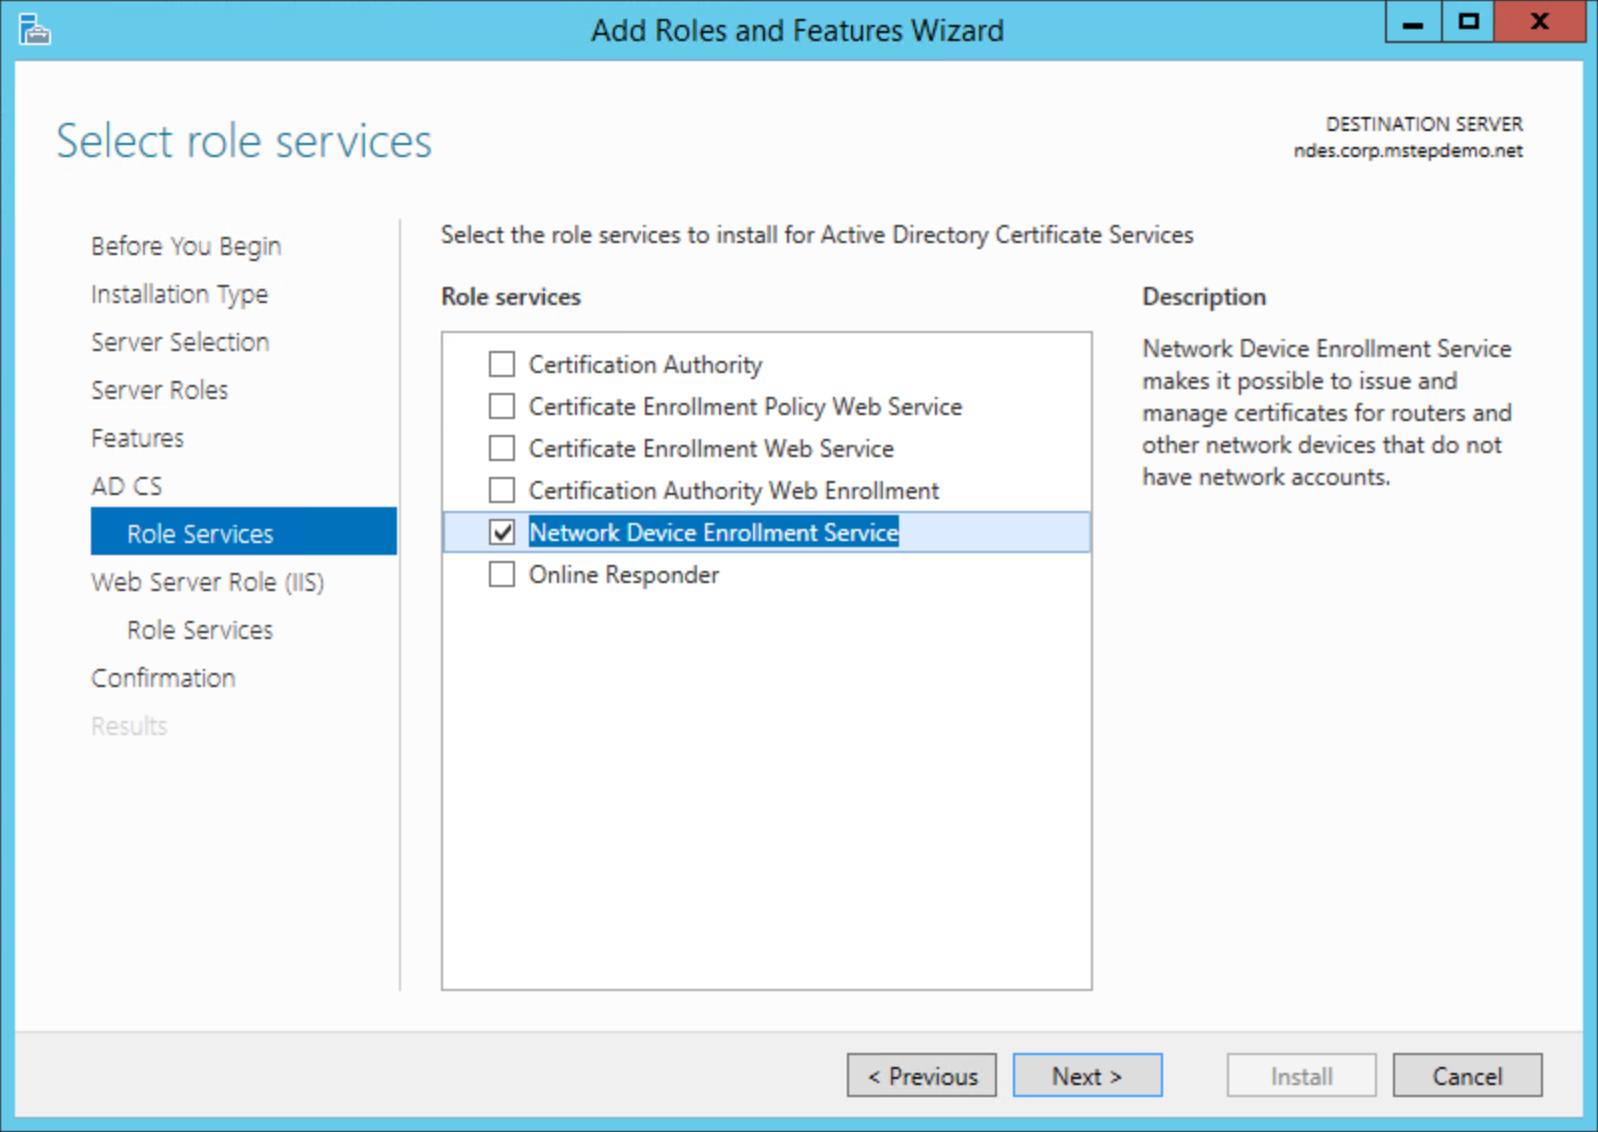Open the Installation Type step

(180, 294)
